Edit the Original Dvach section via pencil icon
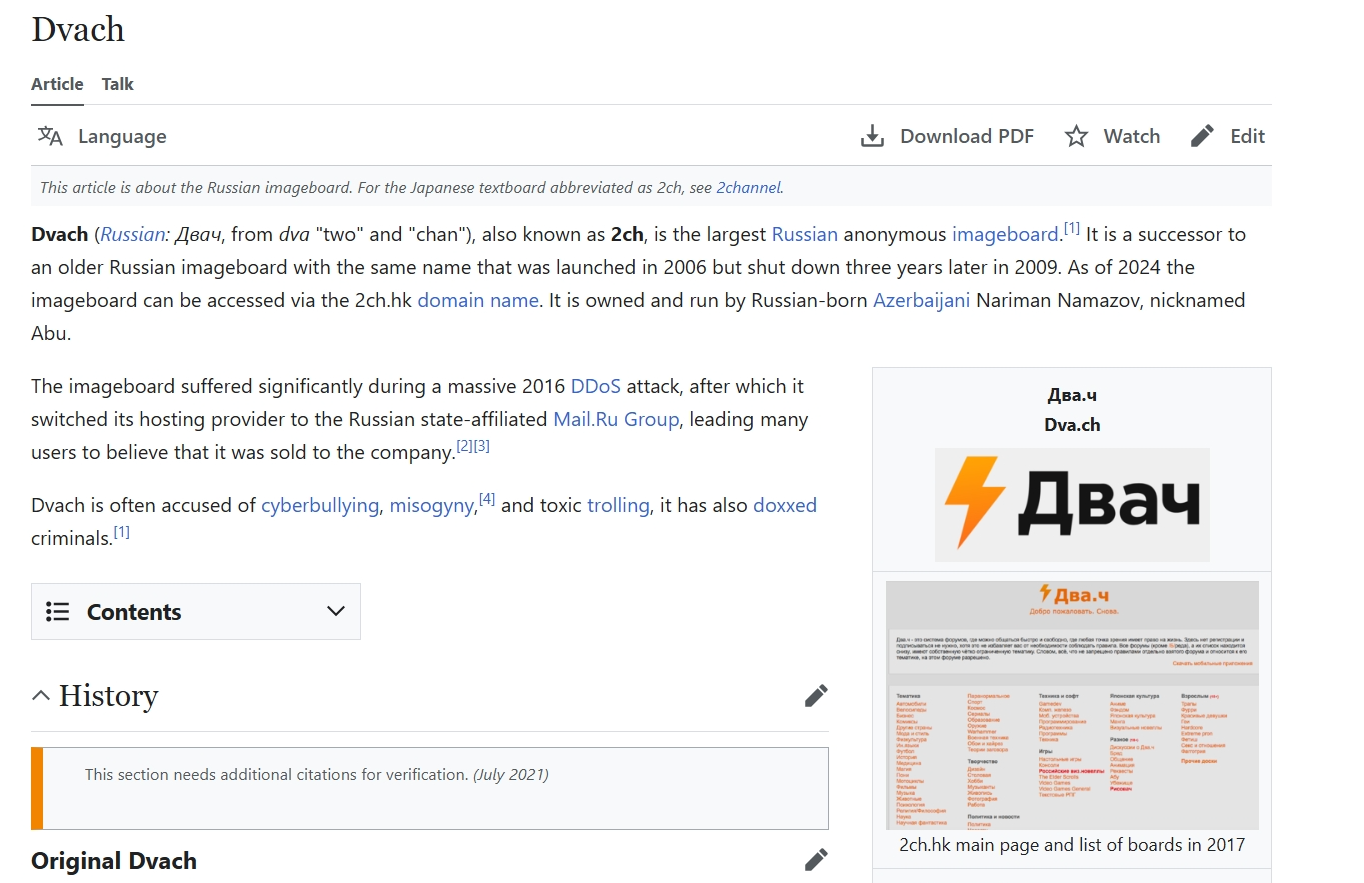 [816, 860]
